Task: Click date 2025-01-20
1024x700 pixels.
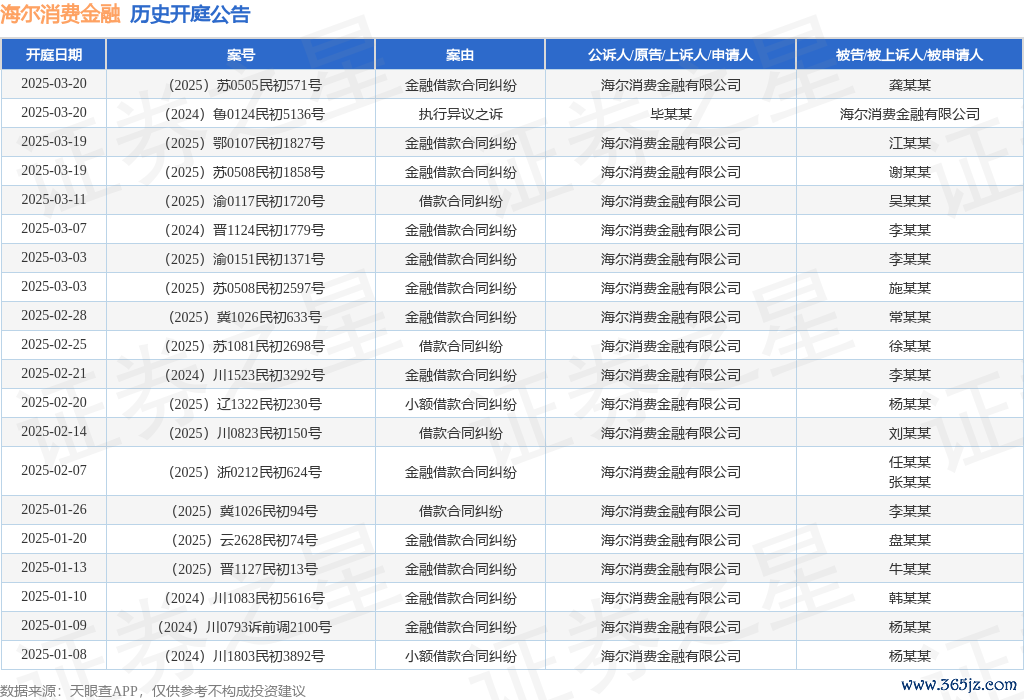Action: click(54, 539)
